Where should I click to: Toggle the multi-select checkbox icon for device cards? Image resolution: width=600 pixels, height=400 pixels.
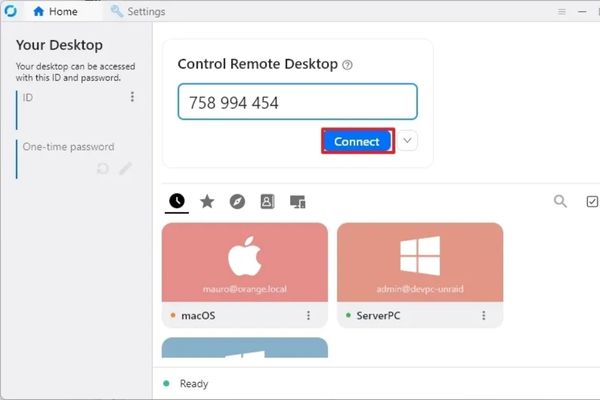coord(591,201)
